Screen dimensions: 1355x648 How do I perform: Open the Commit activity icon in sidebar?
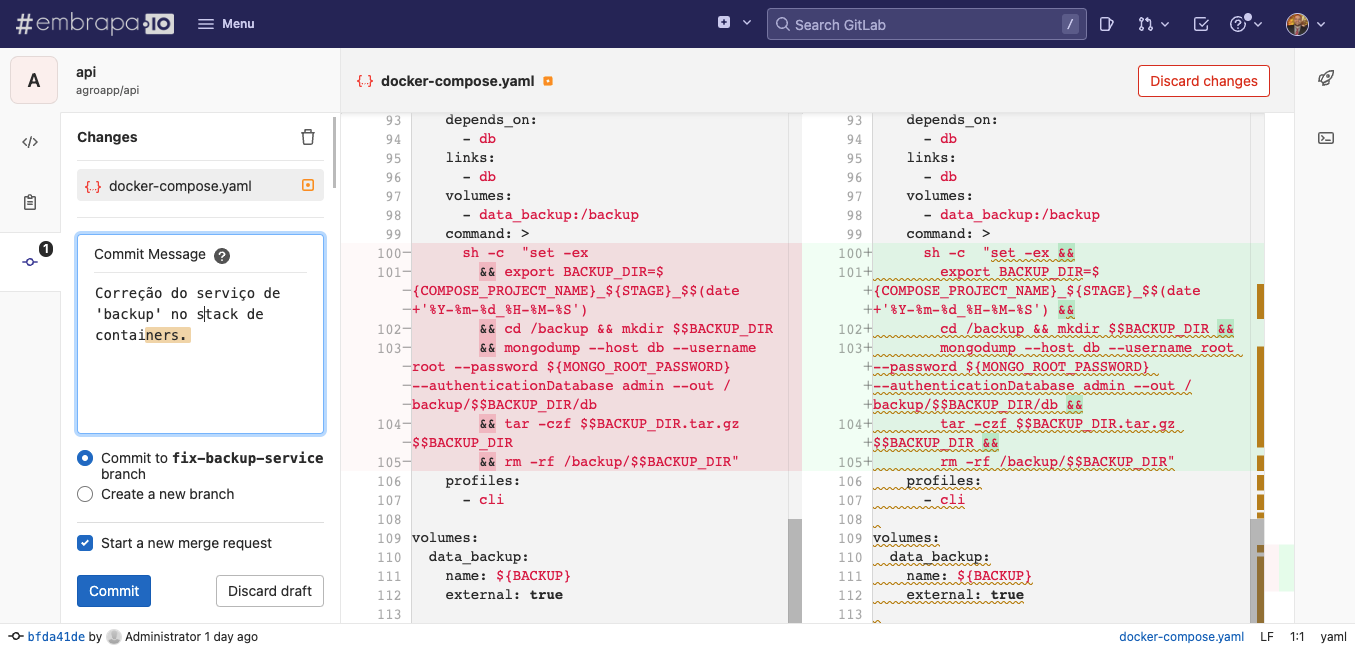click(x=30, y=262)
